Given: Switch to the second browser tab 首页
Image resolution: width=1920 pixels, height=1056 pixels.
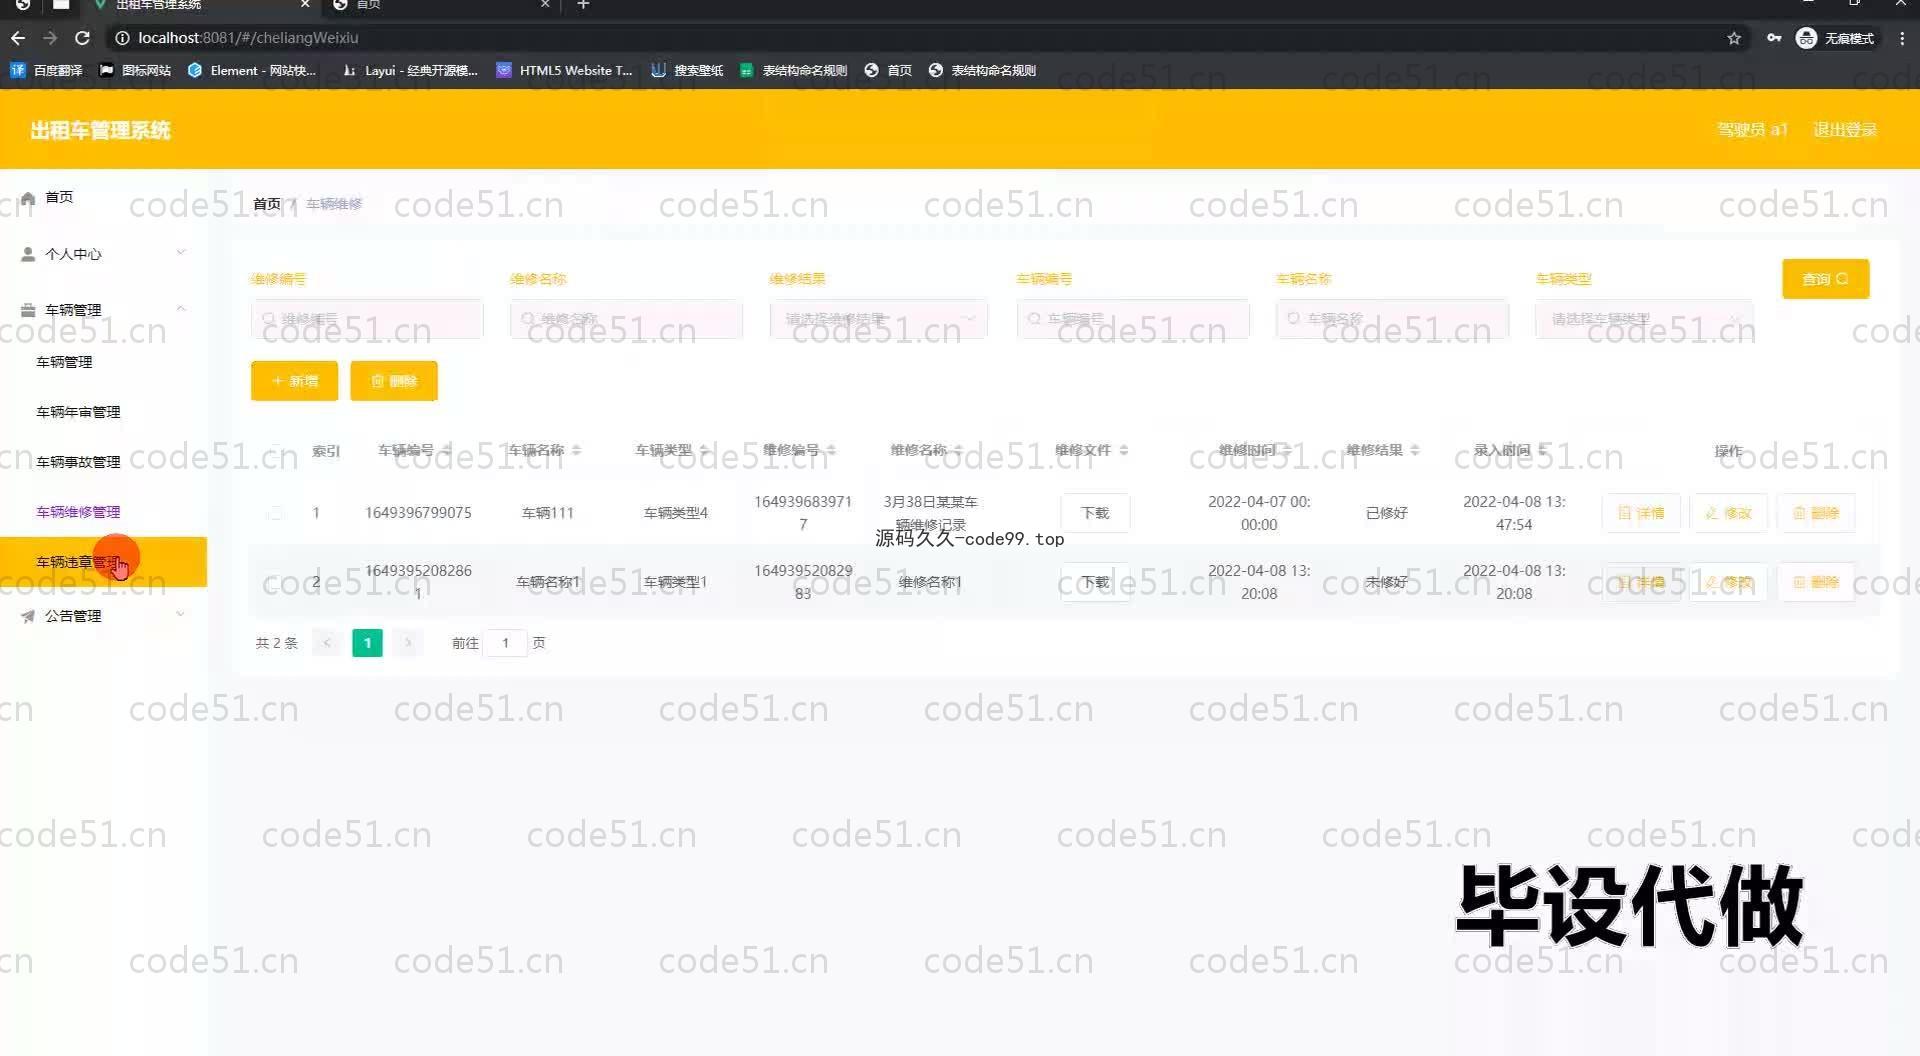Looking at the screenshot, I should pos(440,5).
